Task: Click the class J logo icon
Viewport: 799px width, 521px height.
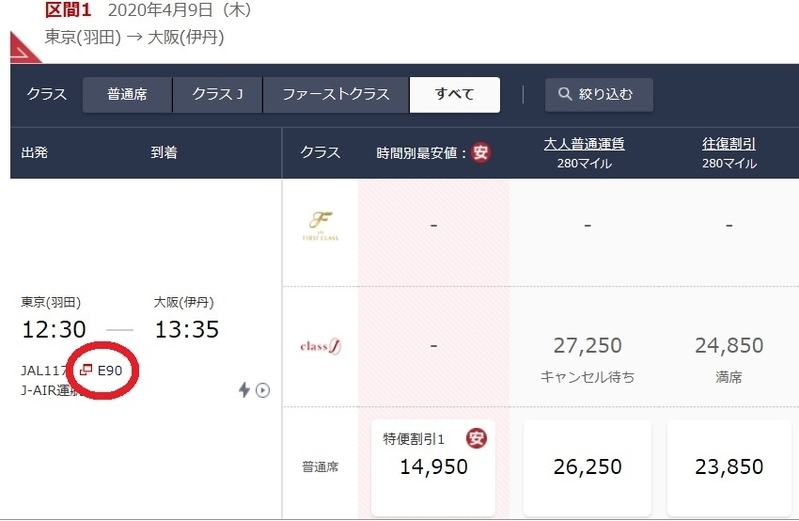Action: pyautogui.click(x=321, y=347)
